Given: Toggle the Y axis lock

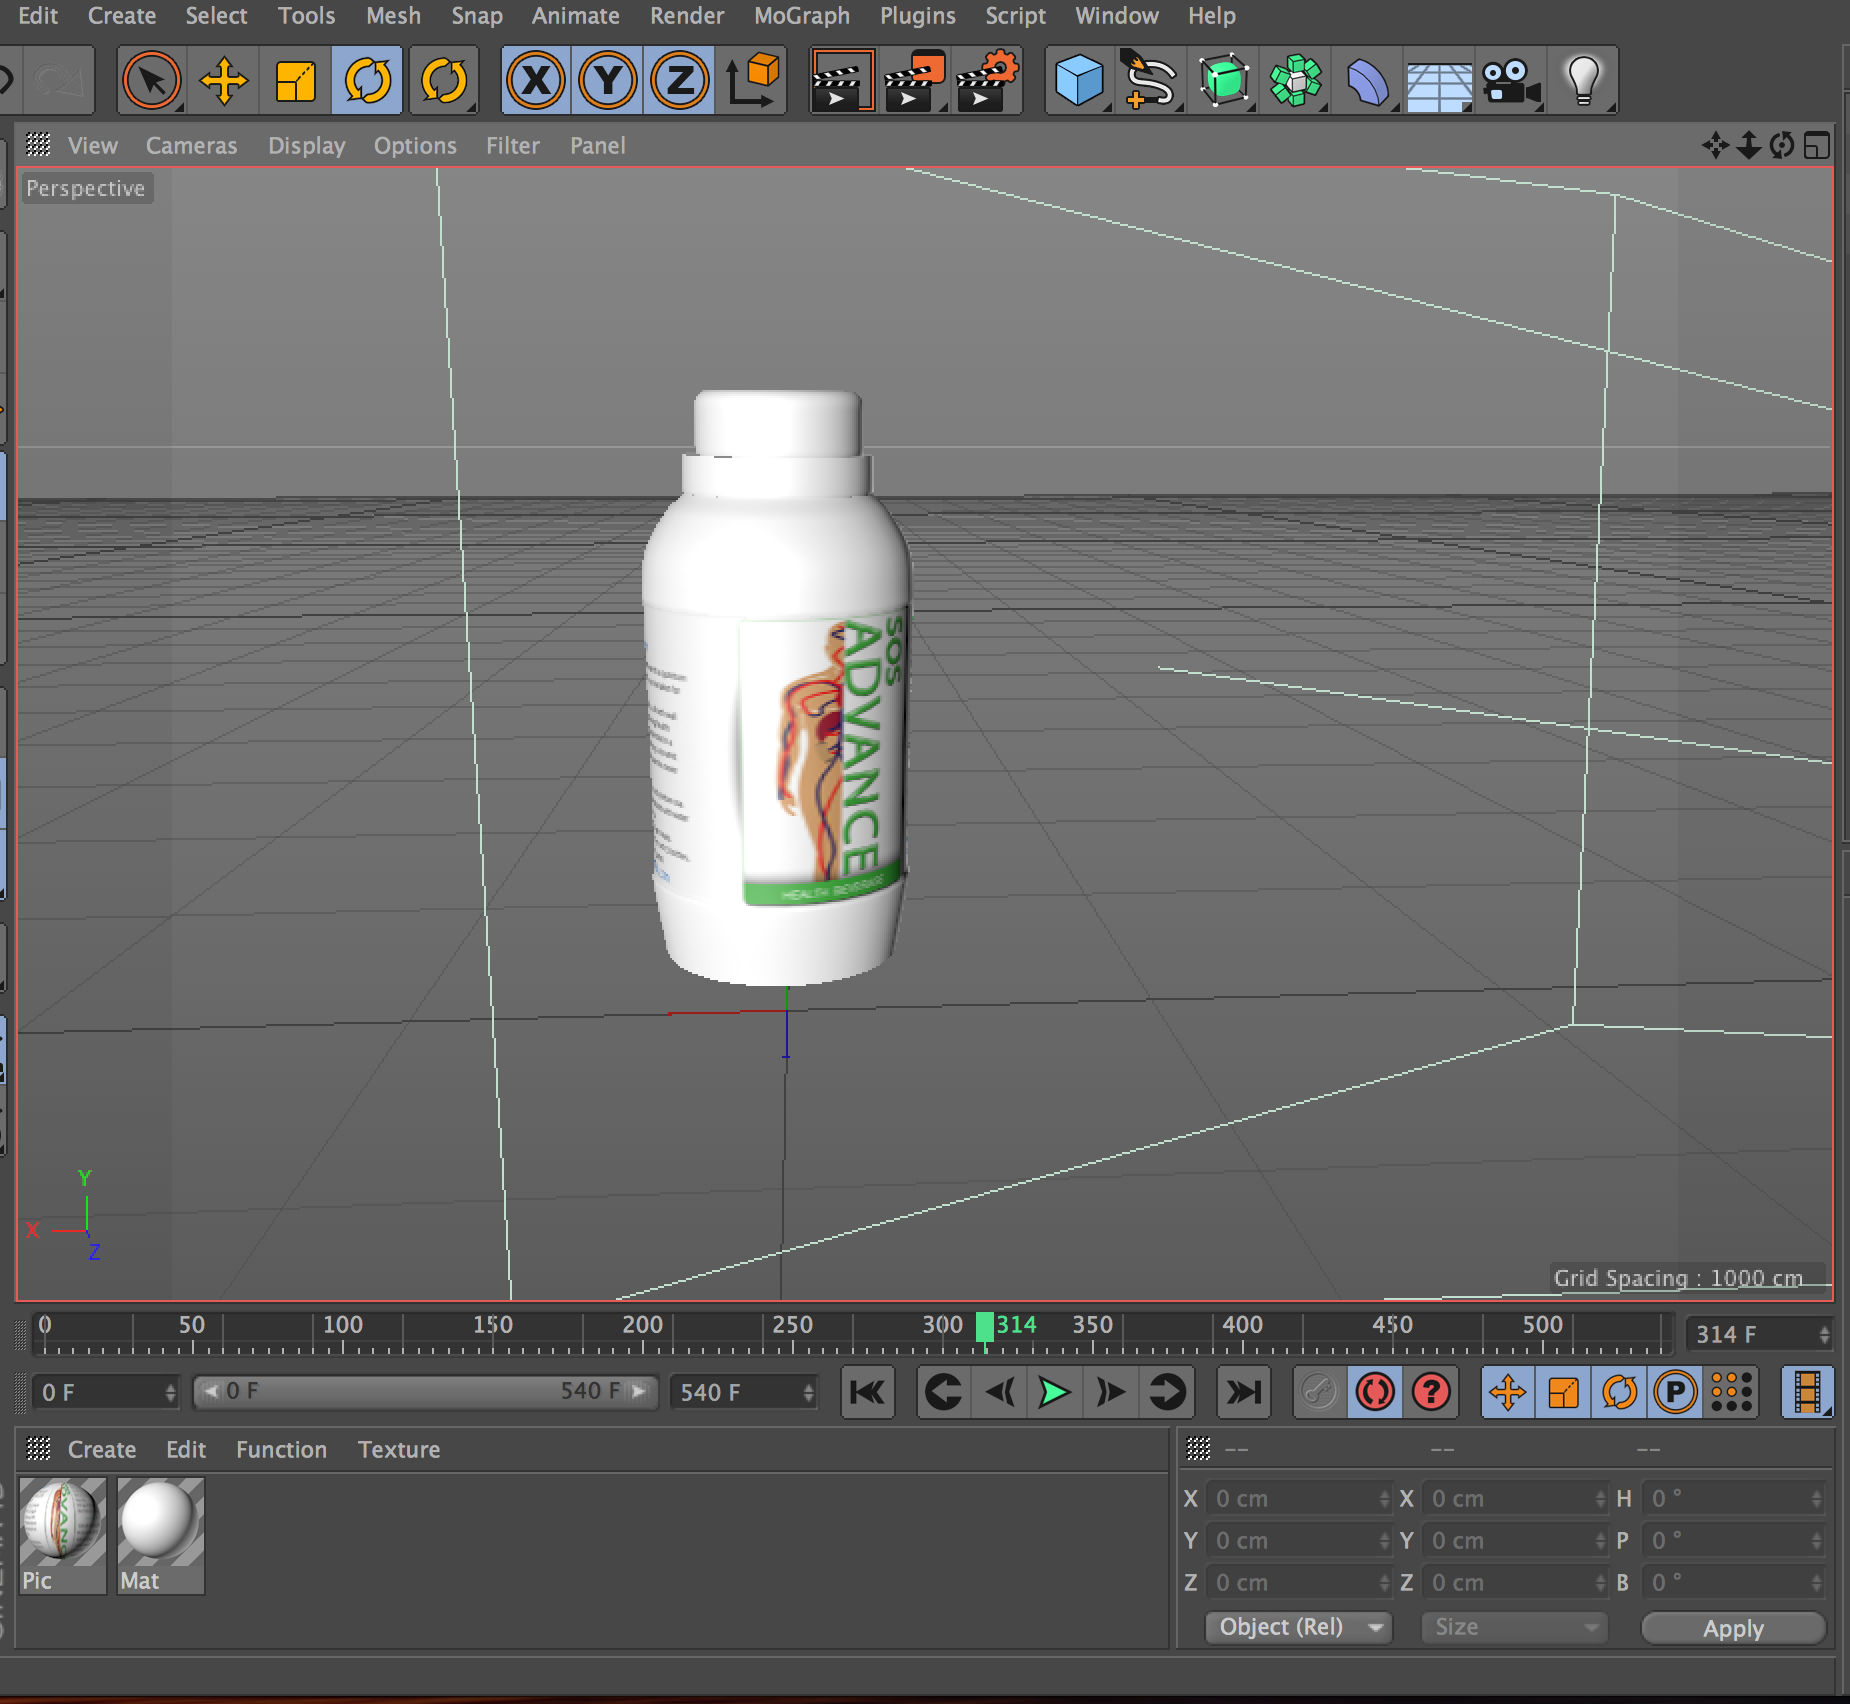Looking at the screenshot, I should pos(608,80).
